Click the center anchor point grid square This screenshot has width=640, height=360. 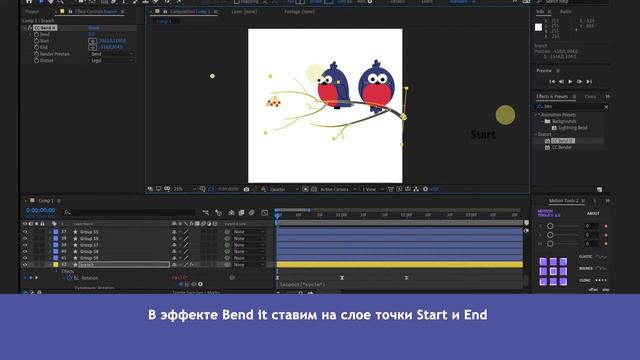(x=553, y=271)
